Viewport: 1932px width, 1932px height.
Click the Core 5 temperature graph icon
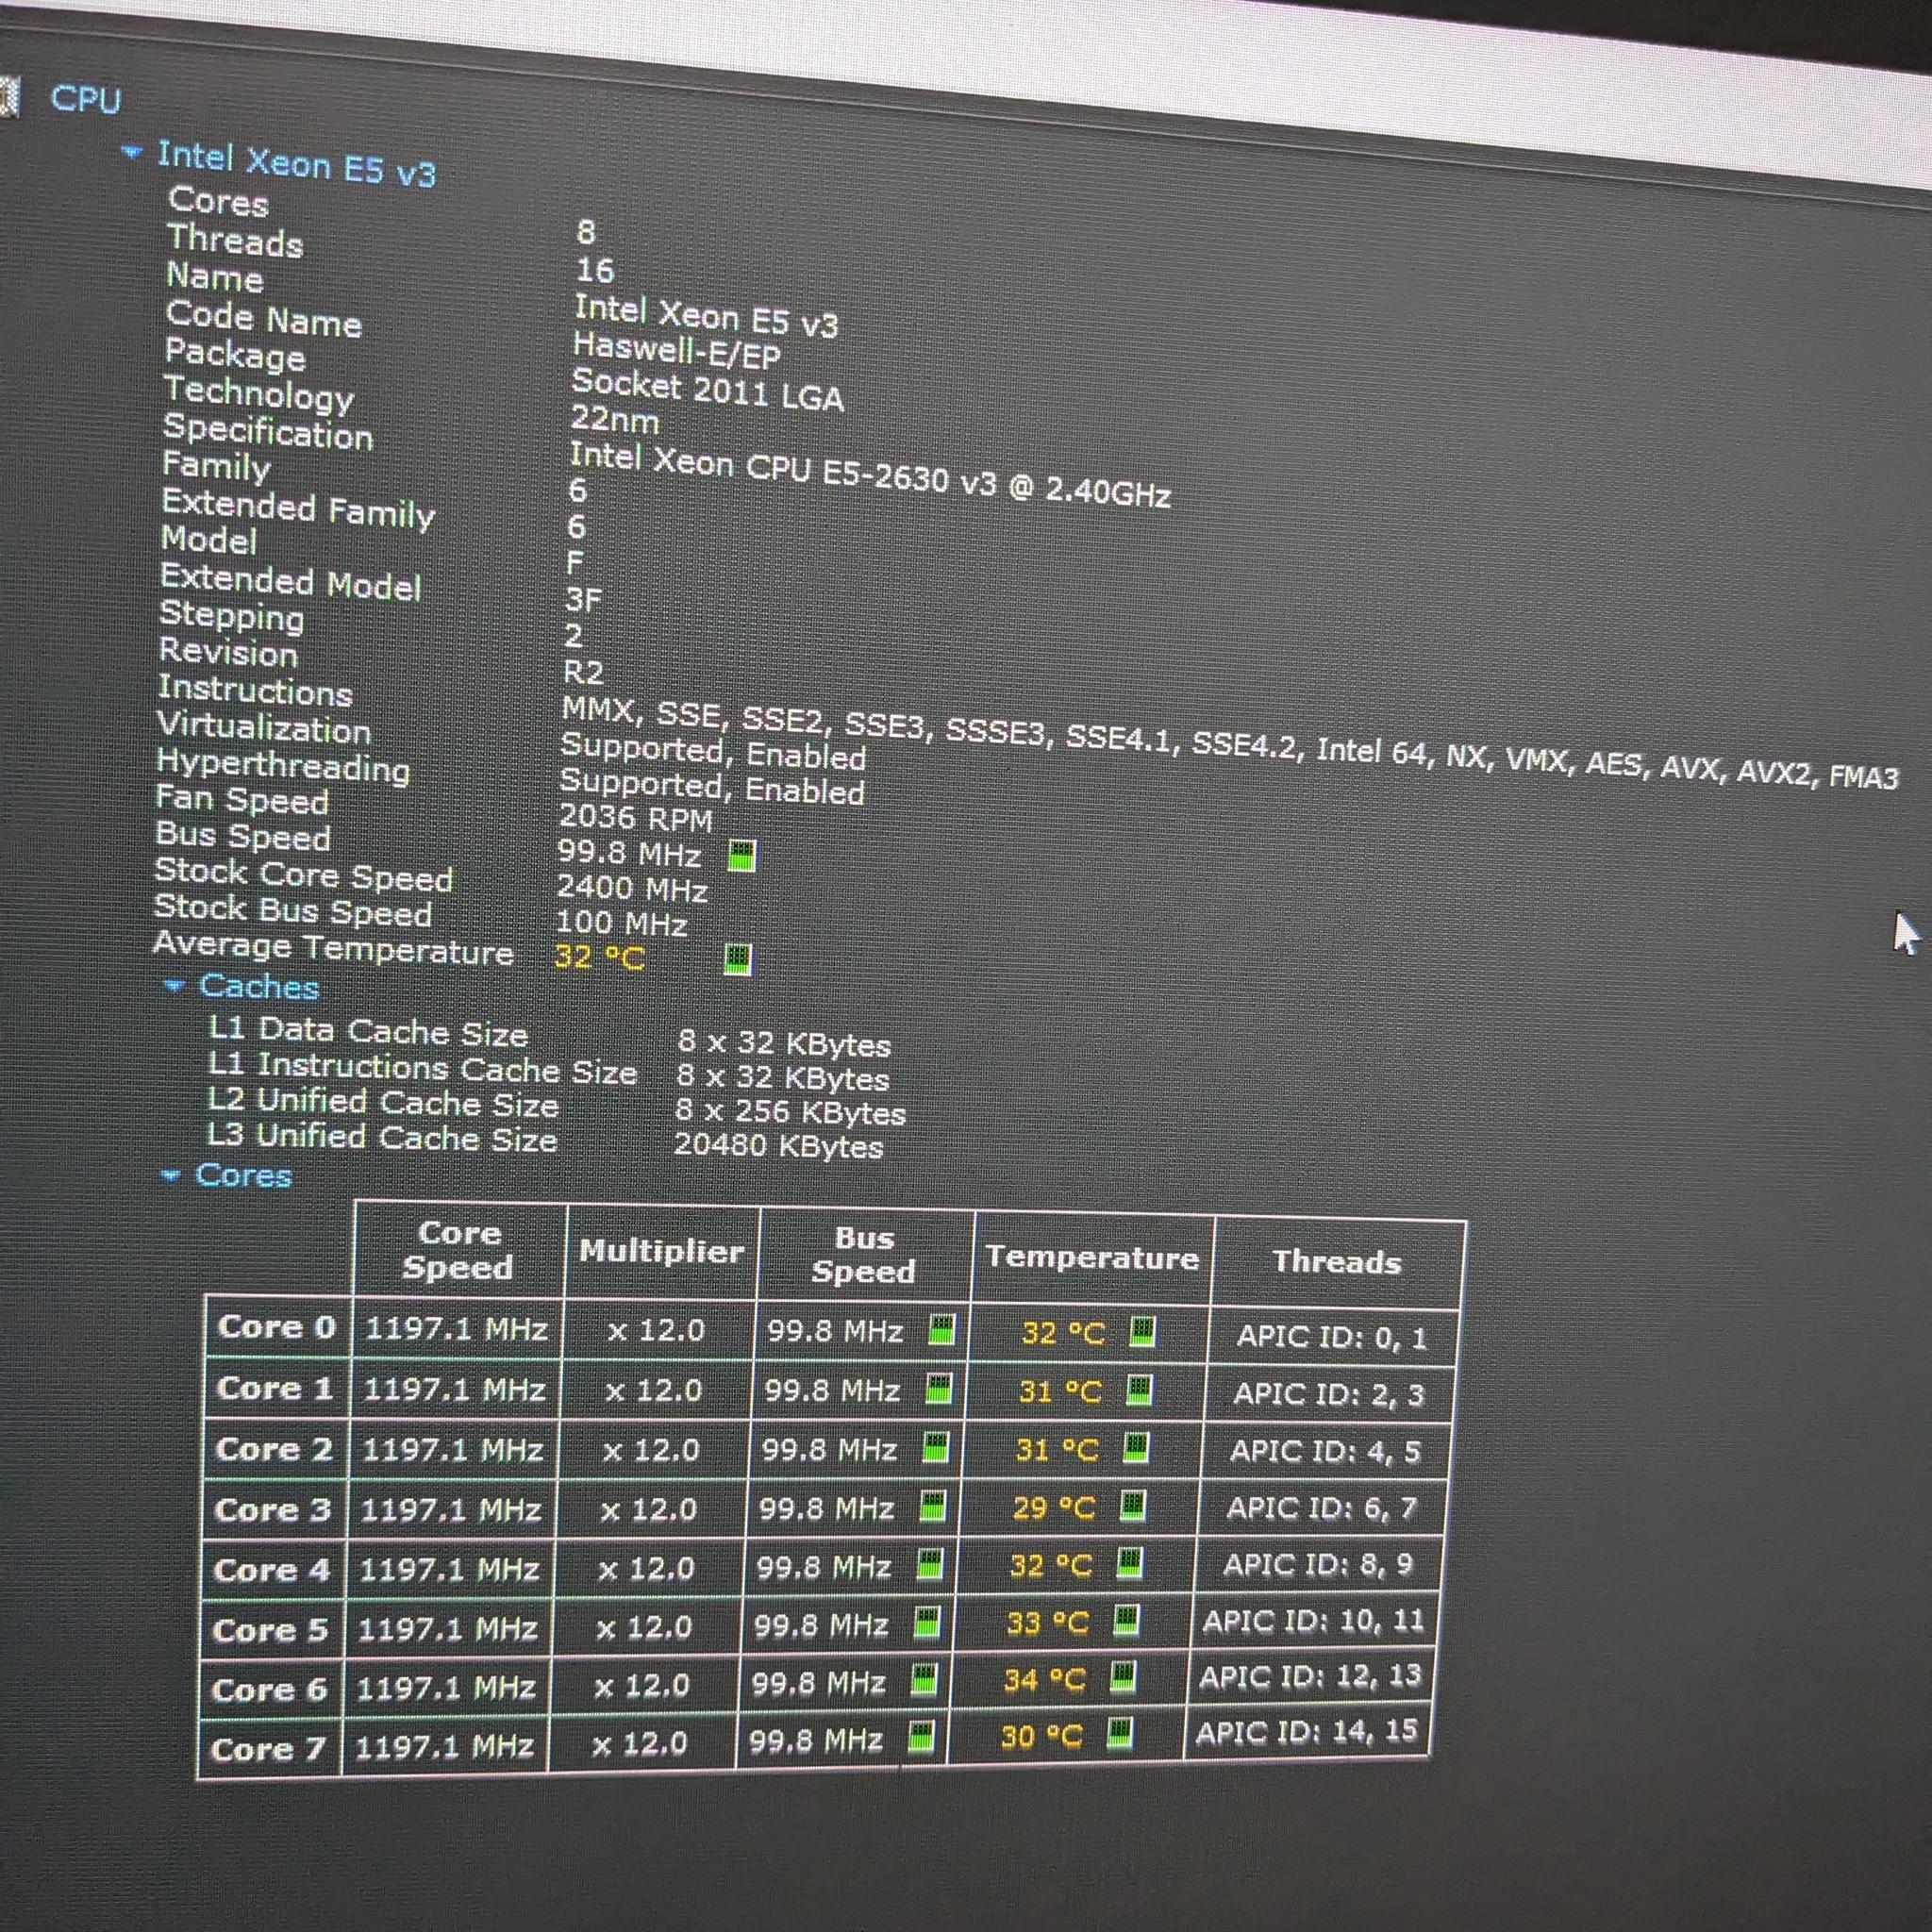1126,1620
